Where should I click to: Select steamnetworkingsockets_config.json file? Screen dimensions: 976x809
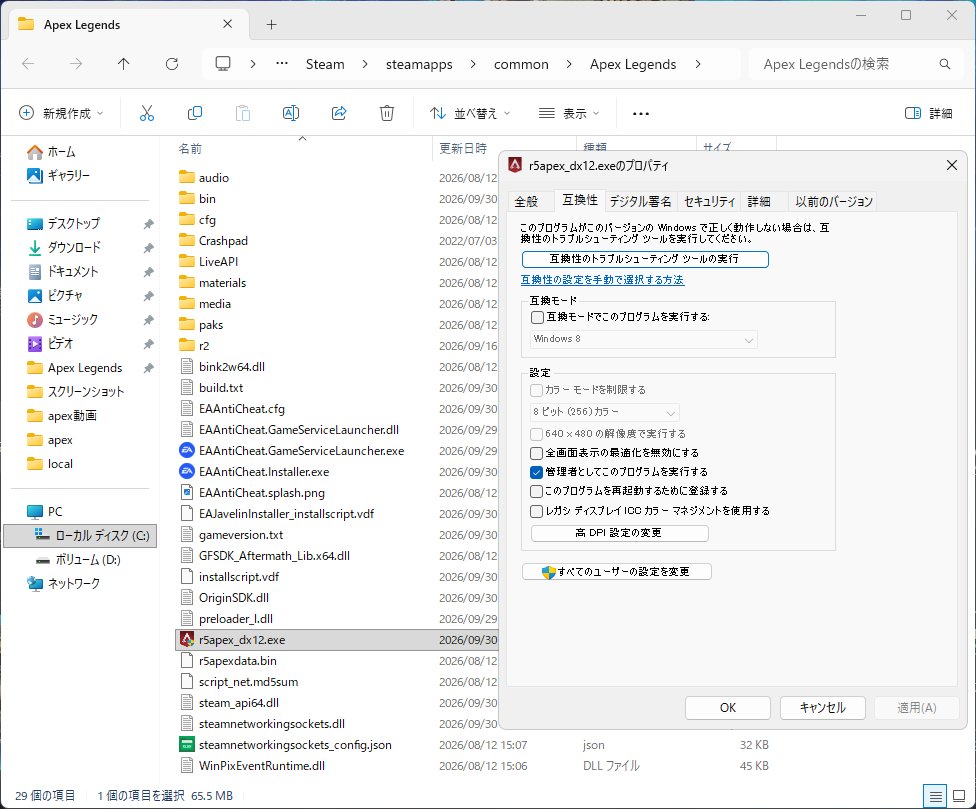[285, 745]
